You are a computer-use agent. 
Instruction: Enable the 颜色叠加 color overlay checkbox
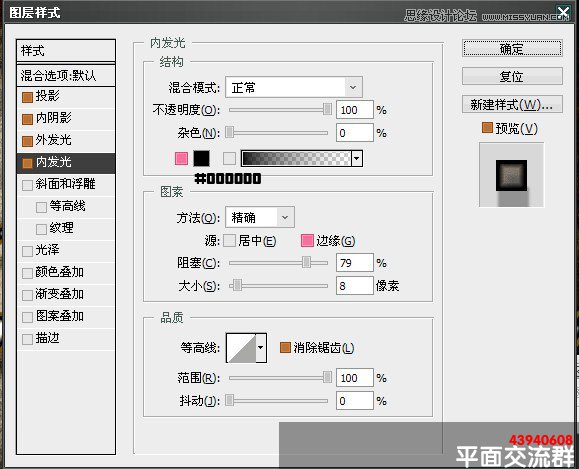click(x=27, y=273)
